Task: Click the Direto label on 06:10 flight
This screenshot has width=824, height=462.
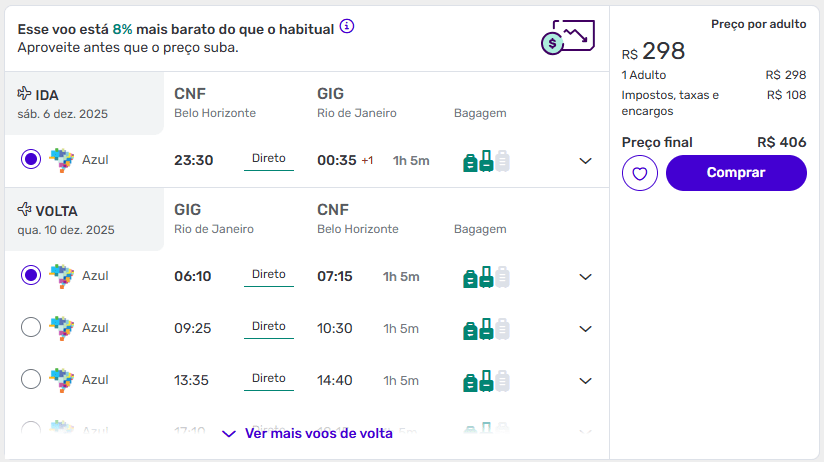Action: click(269, 275)
